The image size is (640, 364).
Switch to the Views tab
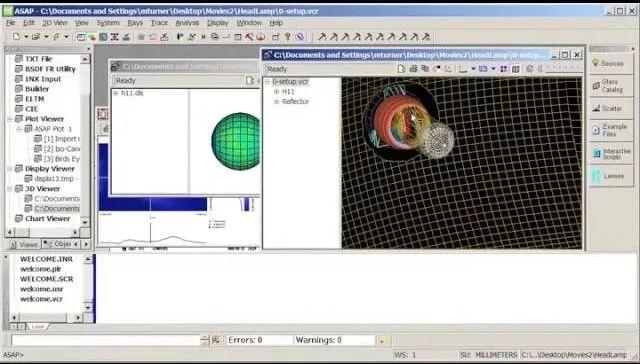(24, 245)
